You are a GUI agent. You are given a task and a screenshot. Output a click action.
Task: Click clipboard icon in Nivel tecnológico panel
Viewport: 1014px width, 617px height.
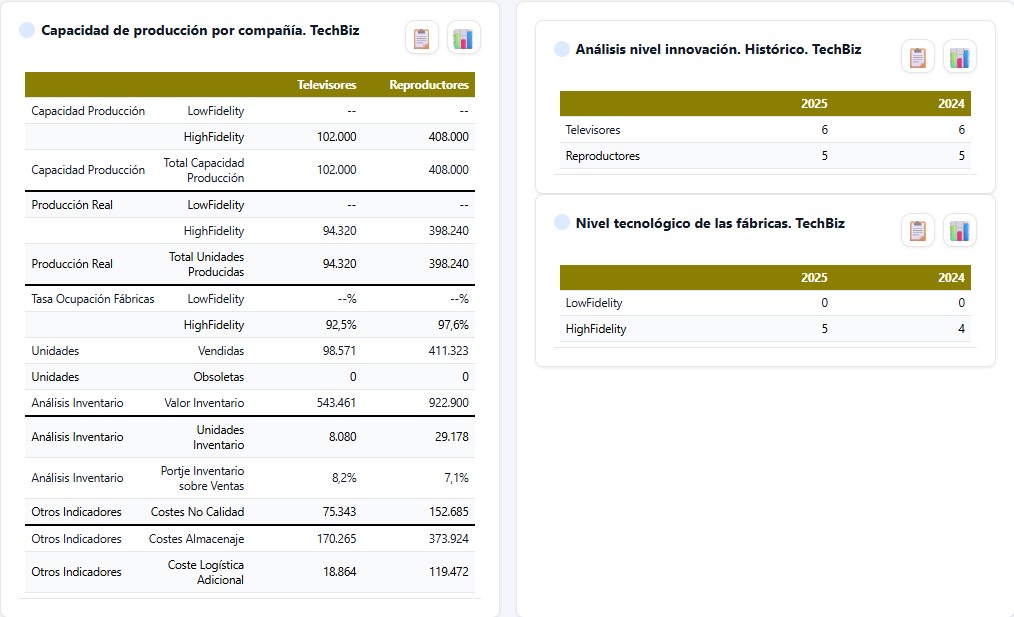(918, 230)
